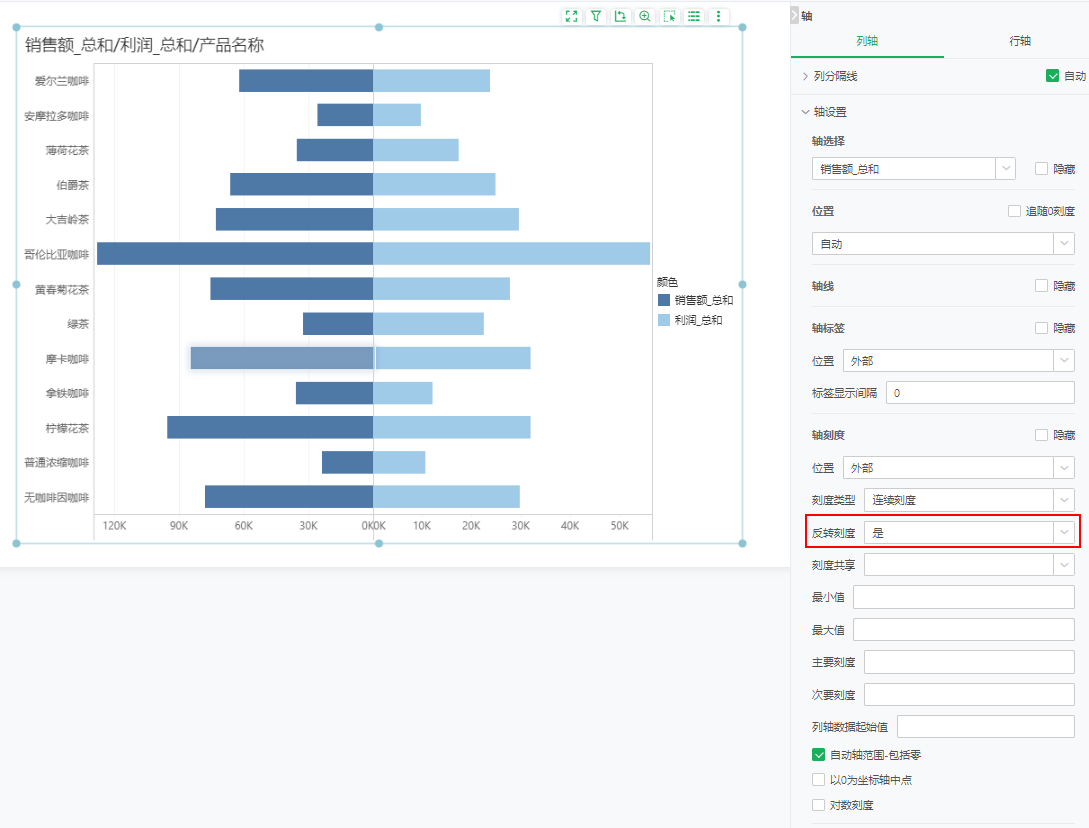Screen dimensions: 1089x828
Task: Click the list view icon in chart toolbar
Action: click(x=694, y=16)
